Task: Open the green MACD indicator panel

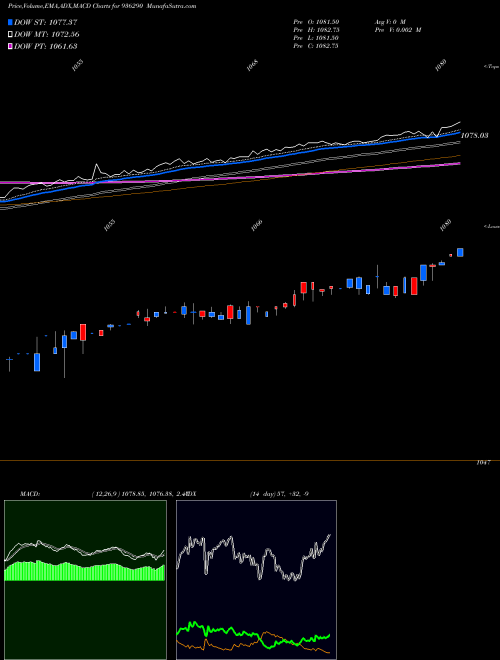Action: [85, 580]
